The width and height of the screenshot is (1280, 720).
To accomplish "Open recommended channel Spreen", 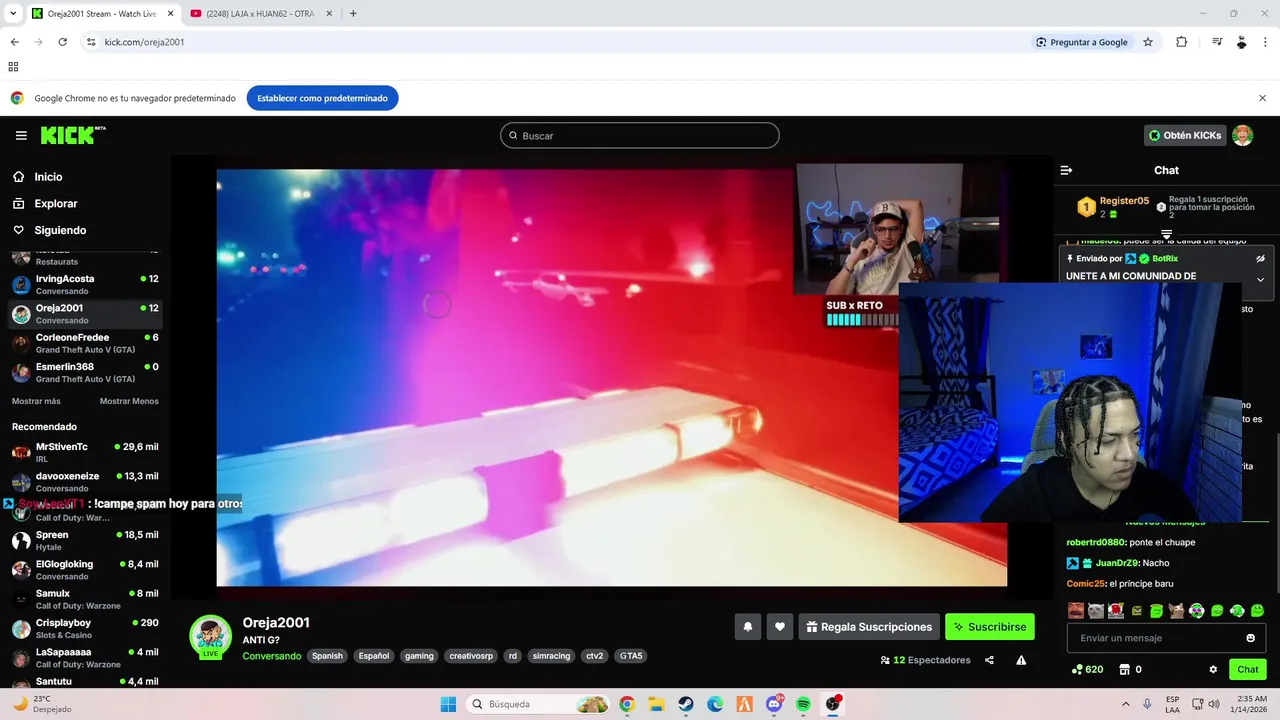I will (x=85, y=540).
